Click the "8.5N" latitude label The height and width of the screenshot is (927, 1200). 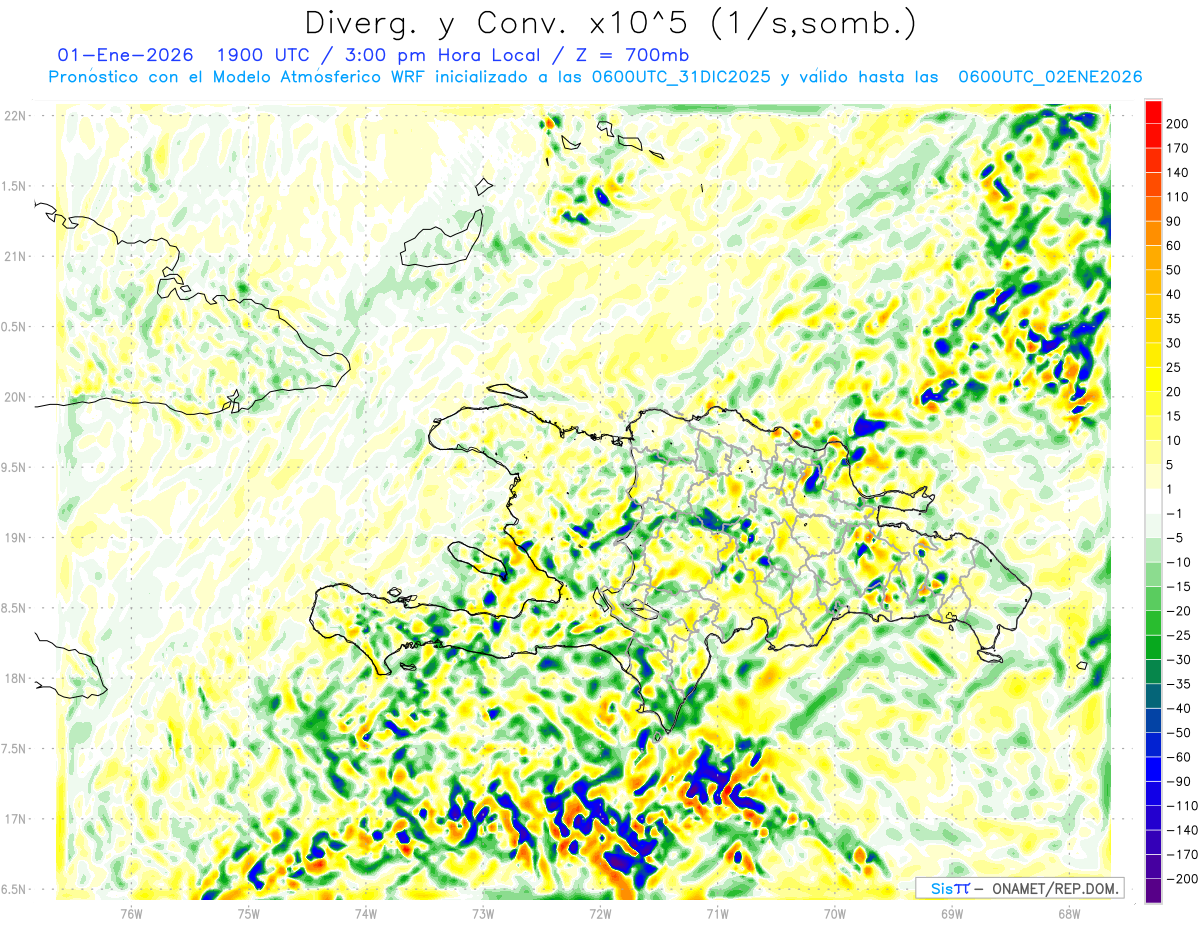tap(15, 608)
